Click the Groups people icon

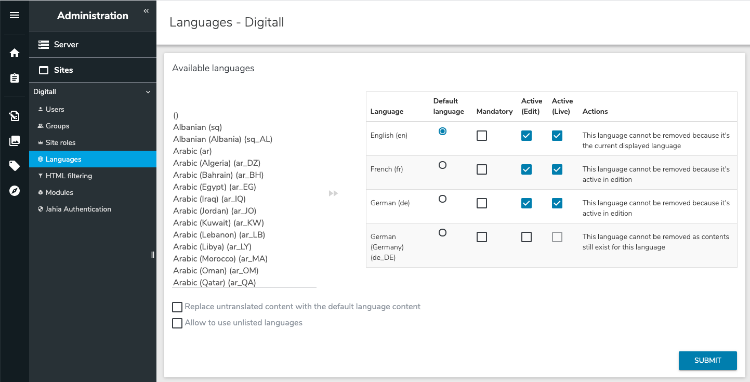click(x=40, y=126)
